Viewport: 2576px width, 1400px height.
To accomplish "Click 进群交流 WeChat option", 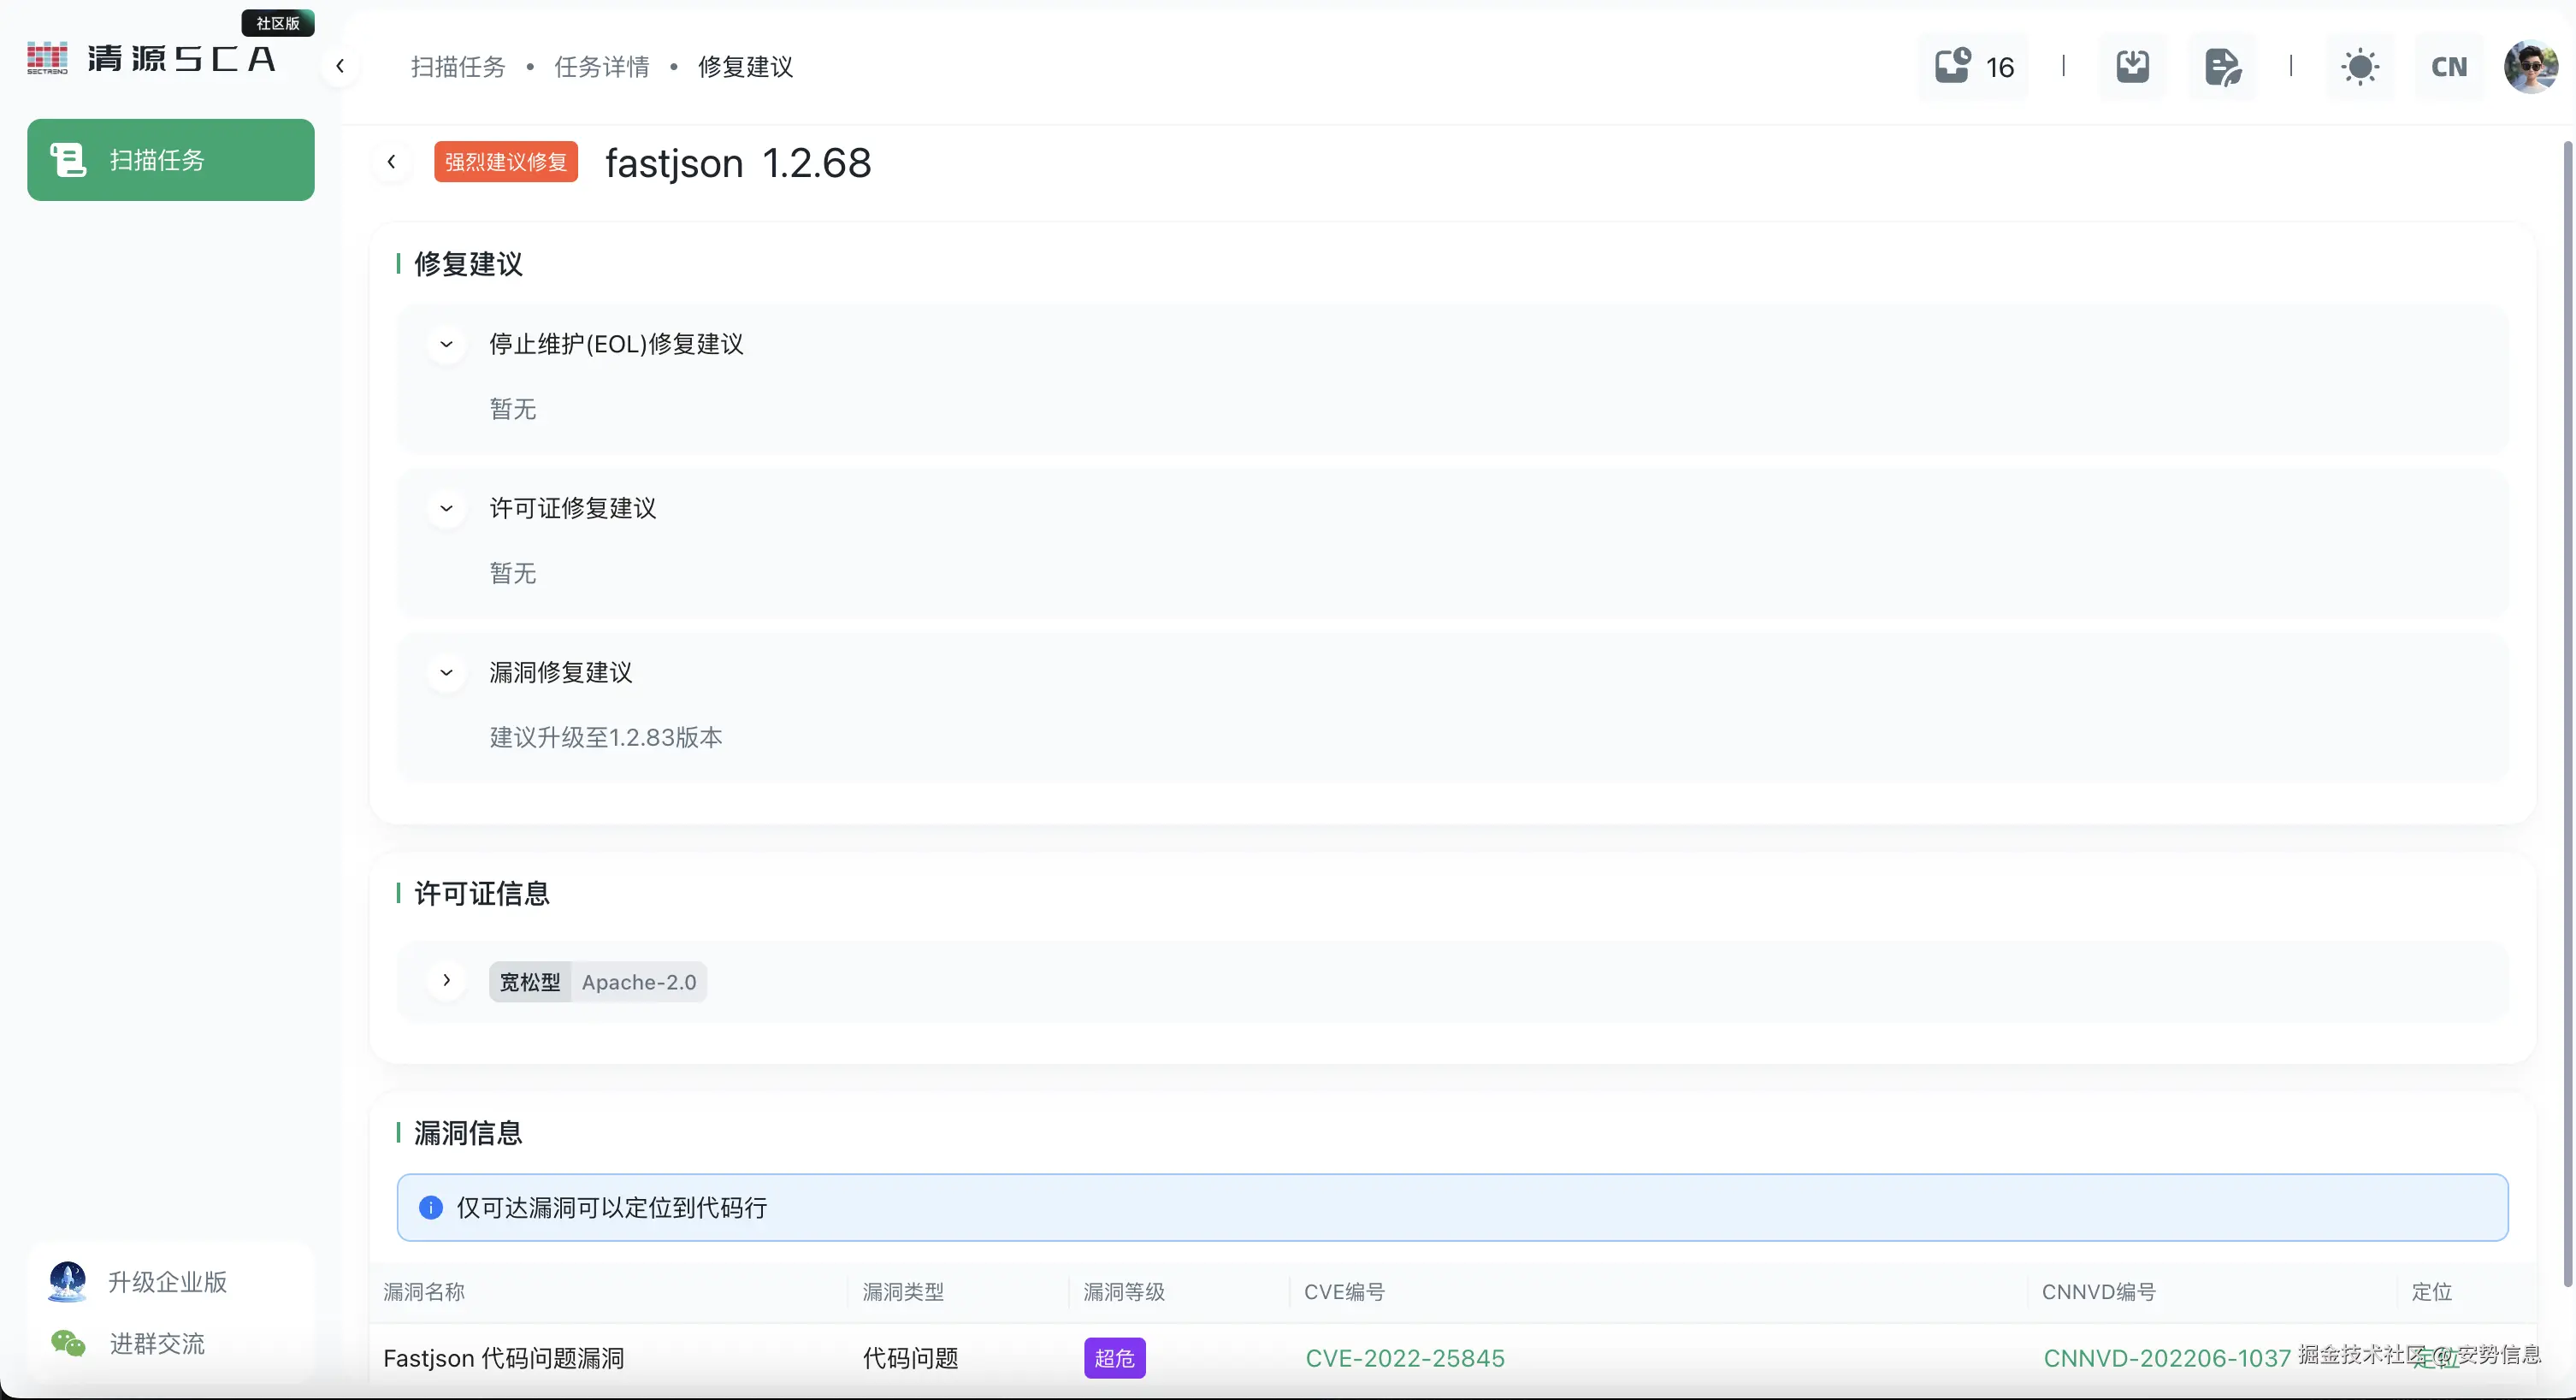I will [x=157, y=1343].
